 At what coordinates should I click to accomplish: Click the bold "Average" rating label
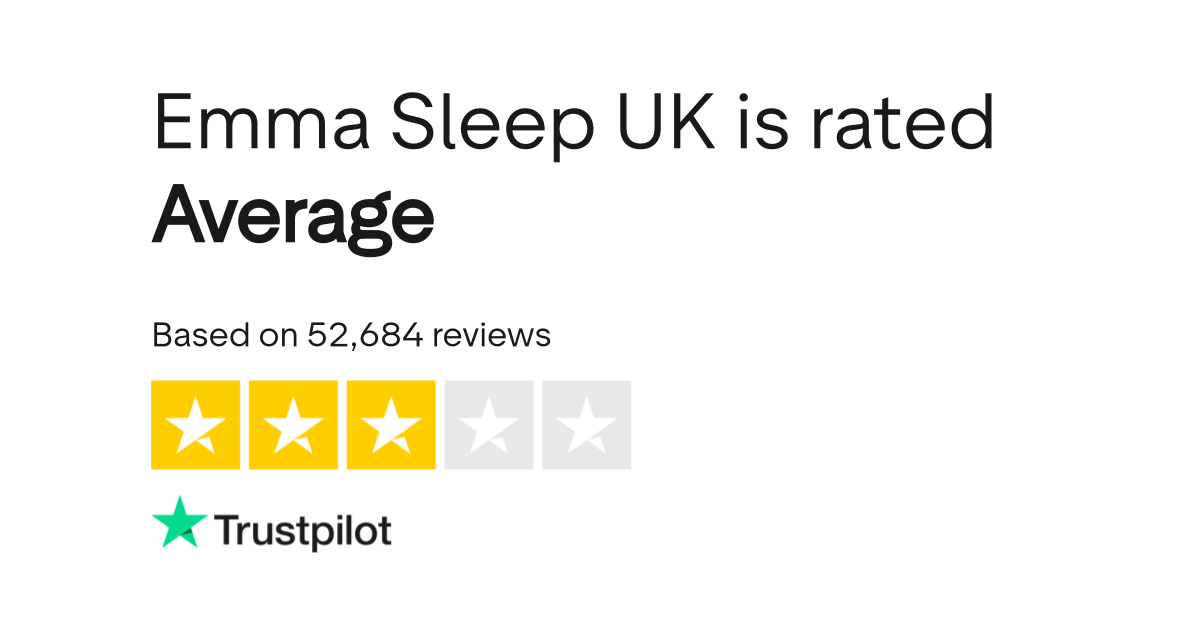pyautogui.click(x=293, y=217)
